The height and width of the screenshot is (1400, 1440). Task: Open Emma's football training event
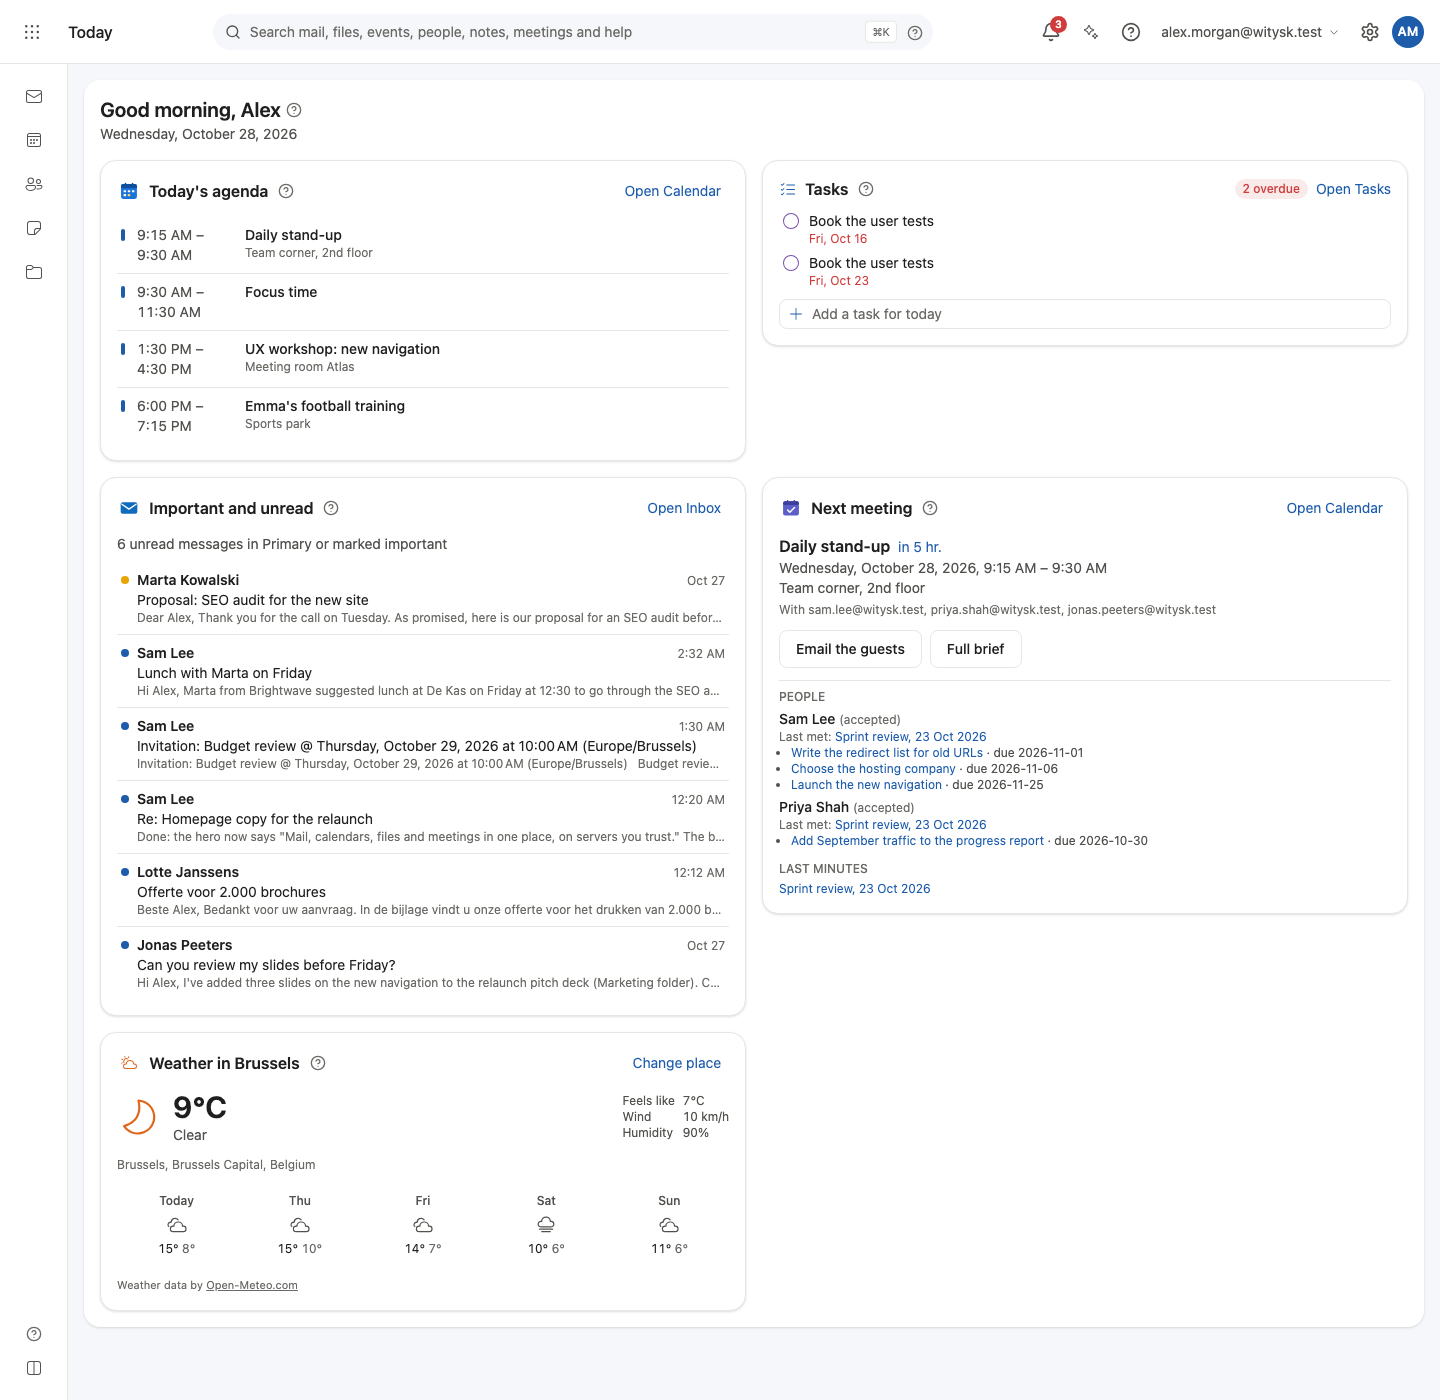[423, 416]
